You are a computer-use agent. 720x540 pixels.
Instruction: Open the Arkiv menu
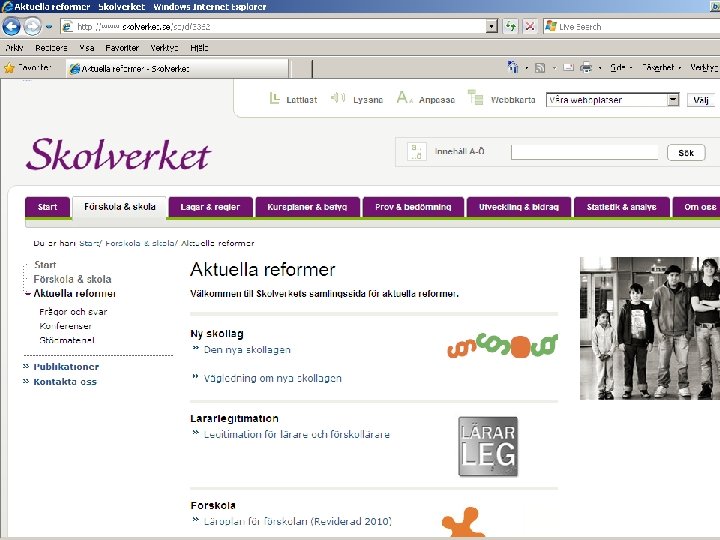(14, 48)
